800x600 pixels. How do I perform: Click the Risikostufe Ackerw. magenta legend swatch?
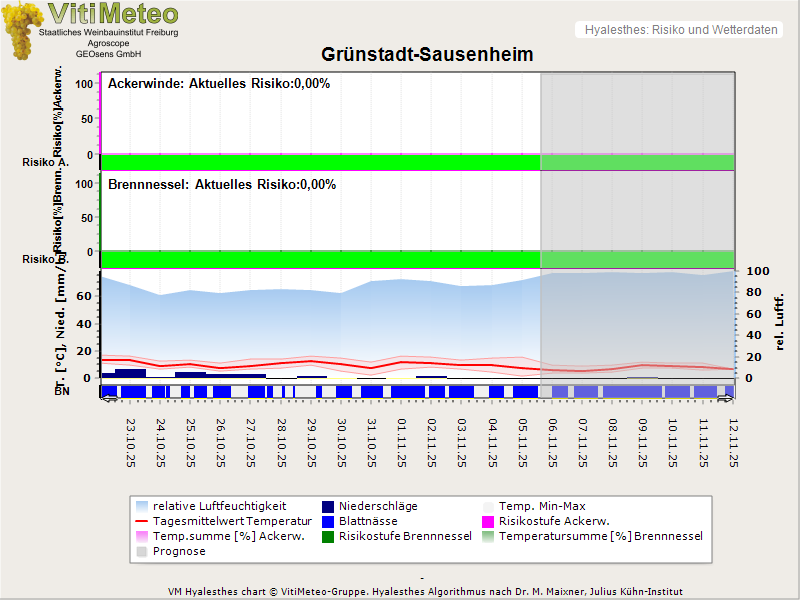(x=489, y=522)
